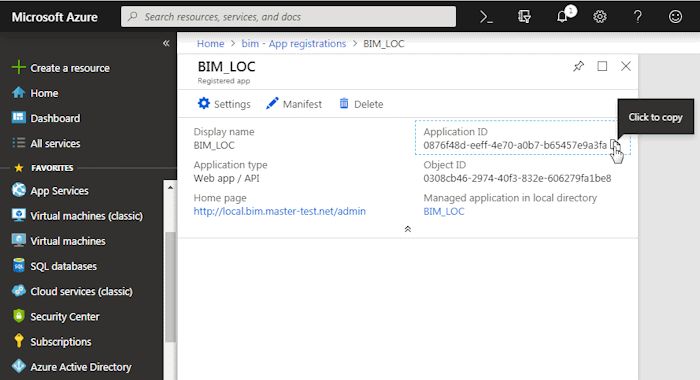
Task: Maximize the BIM_LOC blade
Action: [x=602, y=66]
